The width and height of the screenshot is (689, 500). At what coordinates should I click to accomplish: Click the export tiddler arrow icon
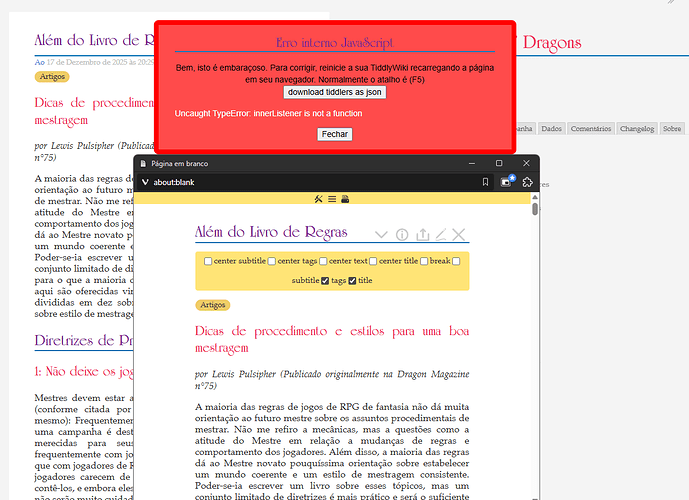coord(422,235)
